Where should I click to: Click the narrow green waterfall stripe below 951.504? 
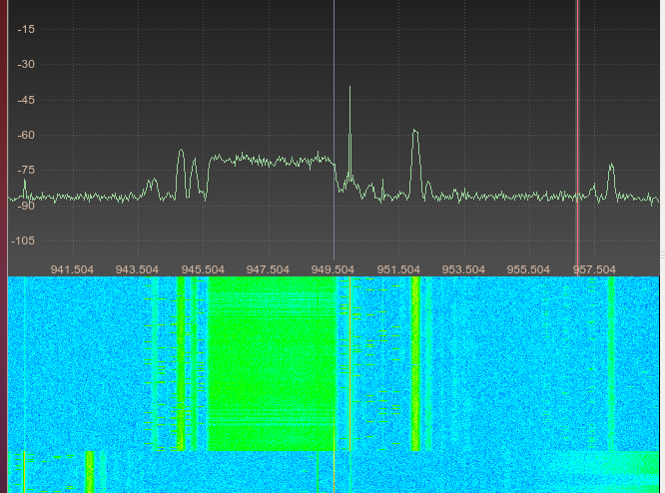pyautogui.click(x=415, y=365)
